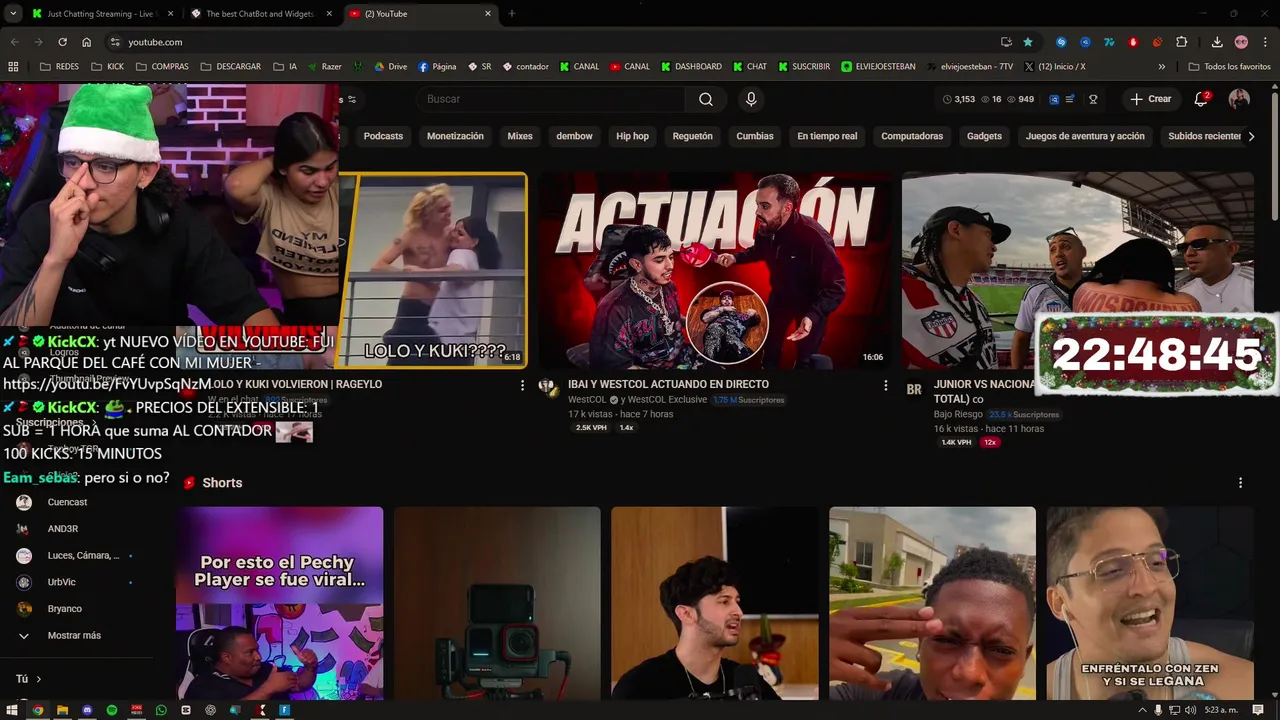Select the Cumbias filter chip
The image size is (1280, 720).
pyautogui.click(x=755, y=136)
